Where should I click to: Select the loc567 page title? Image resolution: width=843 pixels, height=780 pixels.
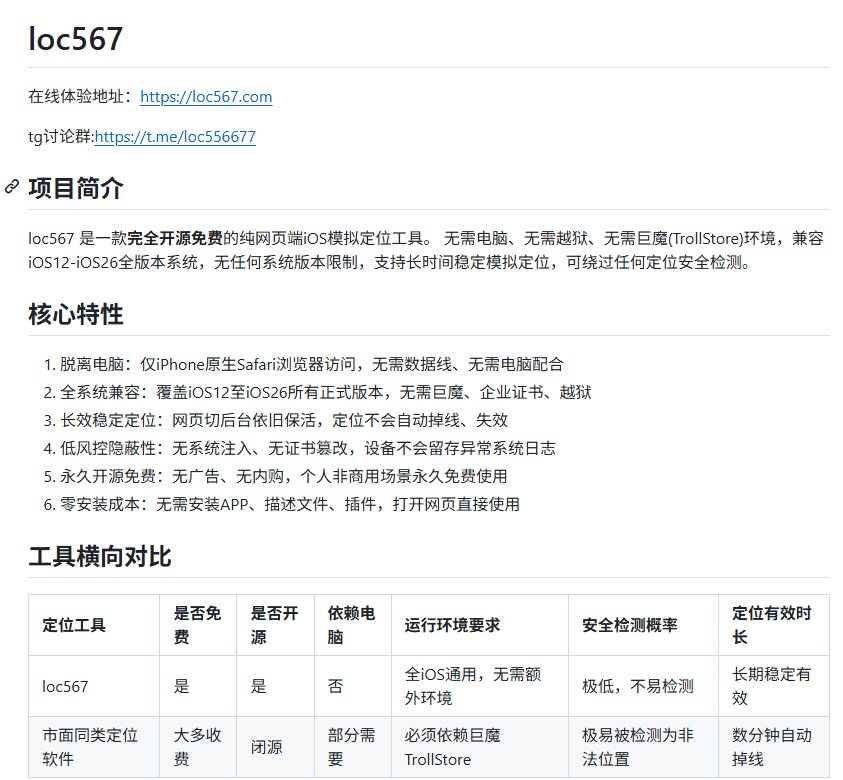pyautogui.click(x=75, y=39)
